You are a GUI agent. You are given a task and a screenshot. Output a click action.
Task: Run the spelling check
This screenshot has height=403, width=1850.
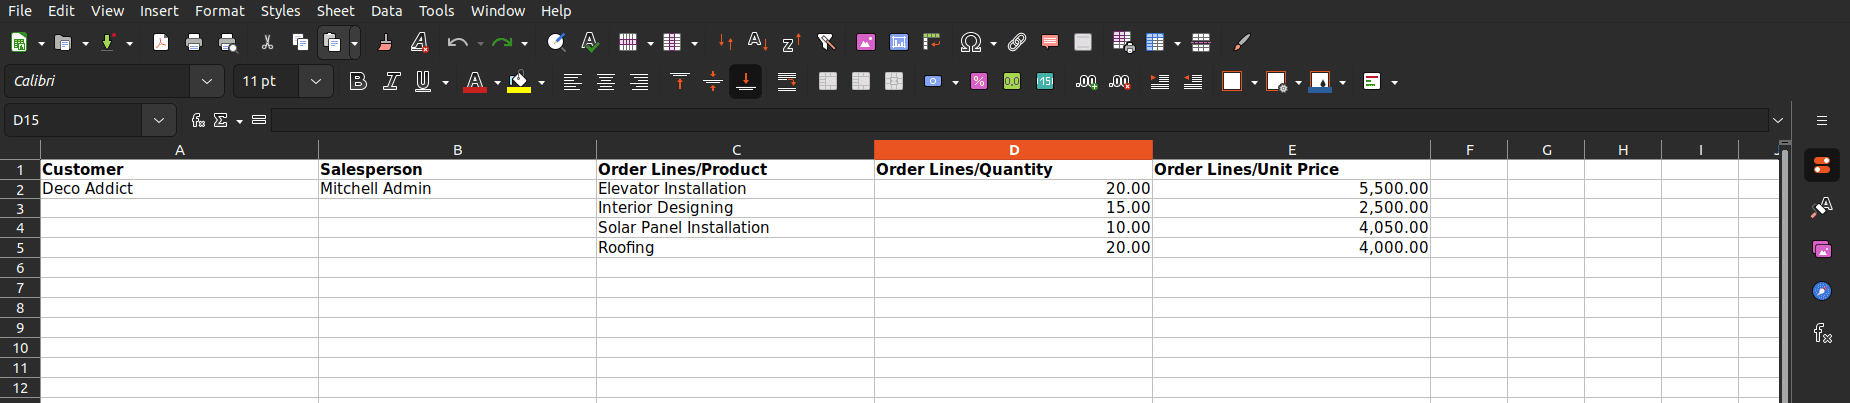[590, 42]
